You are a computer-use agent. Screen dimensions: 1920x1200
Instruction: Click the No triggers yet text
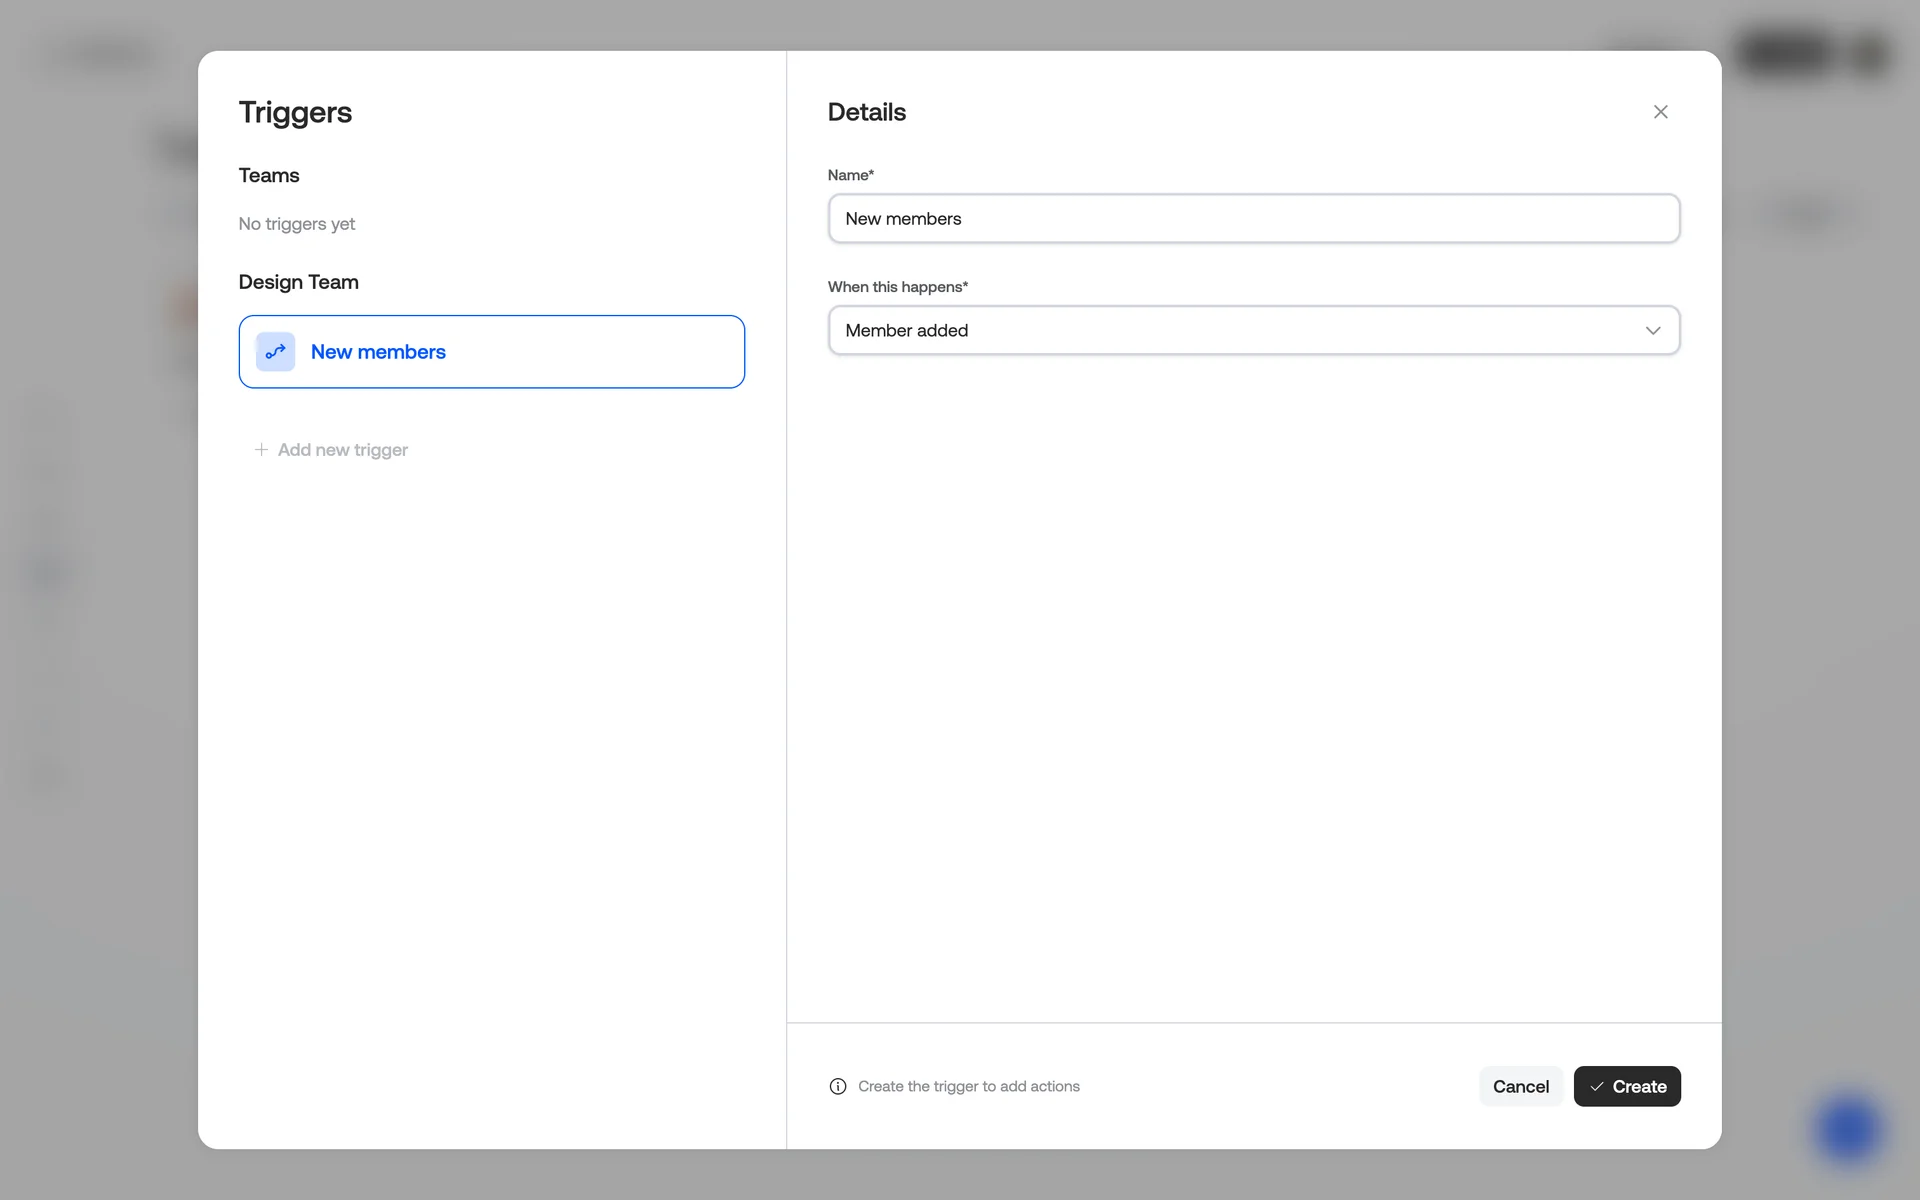[x=296, y=224]
